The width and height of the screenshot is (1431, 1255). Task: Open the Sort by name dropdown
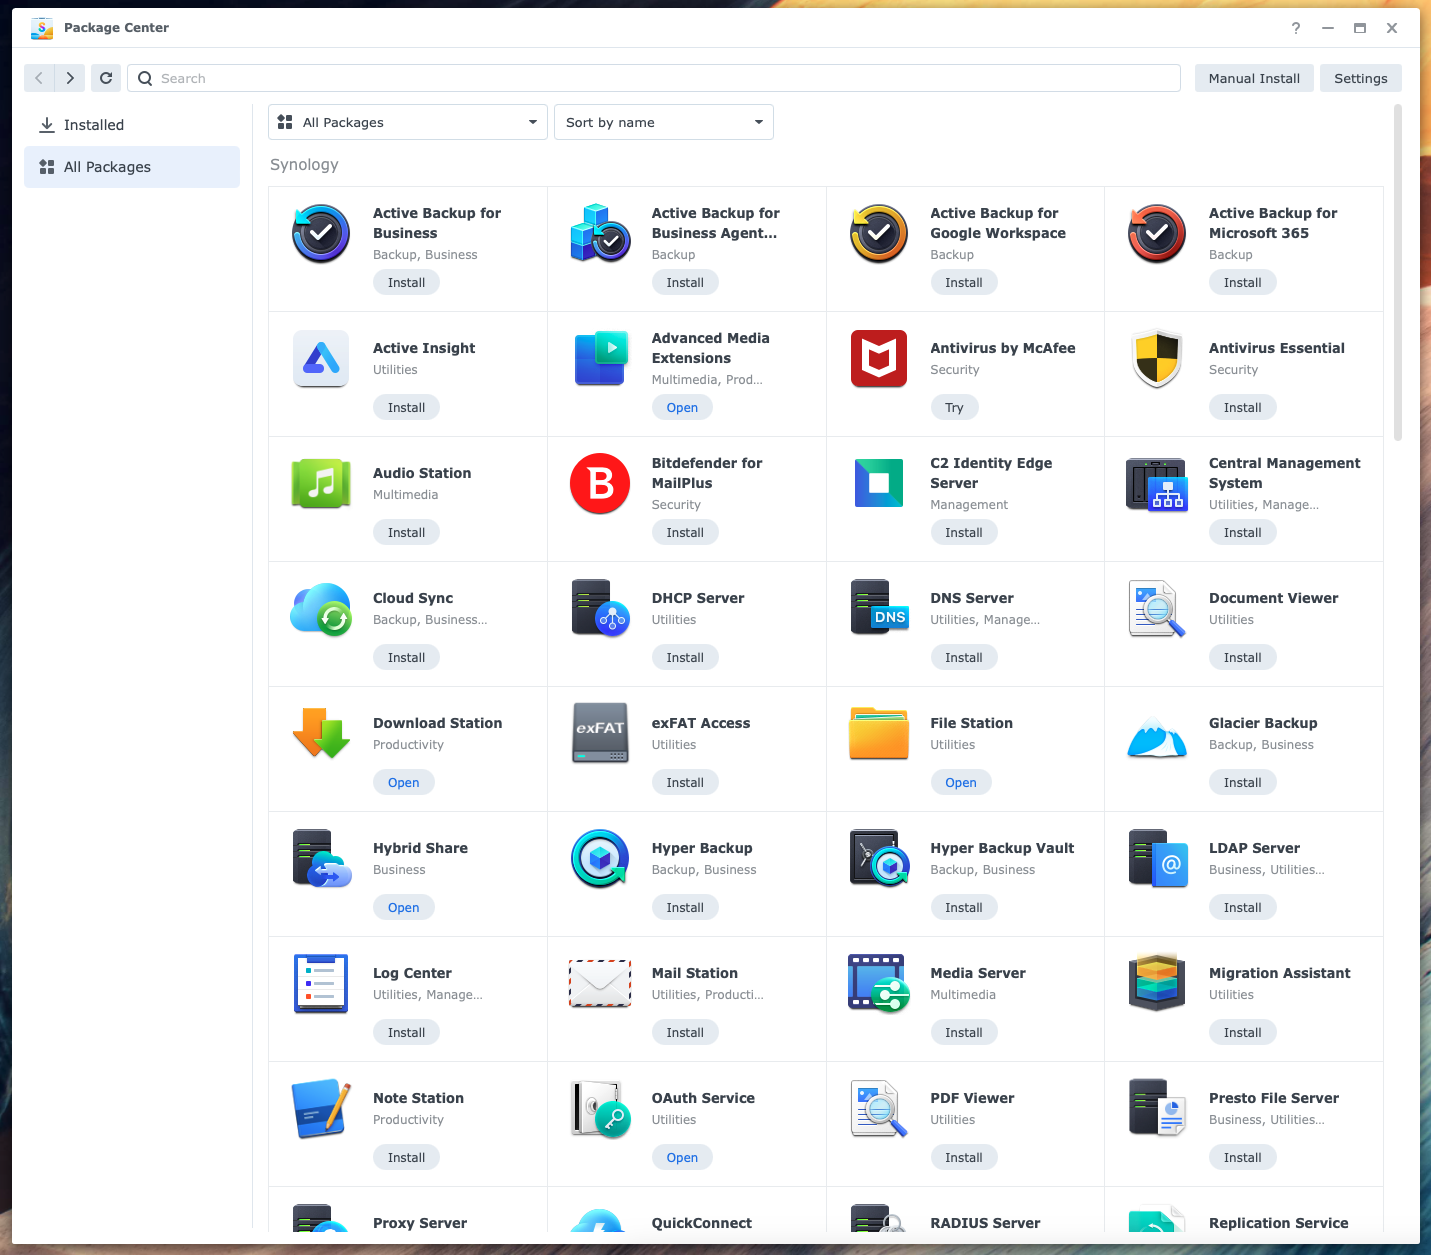coord(664,122)
